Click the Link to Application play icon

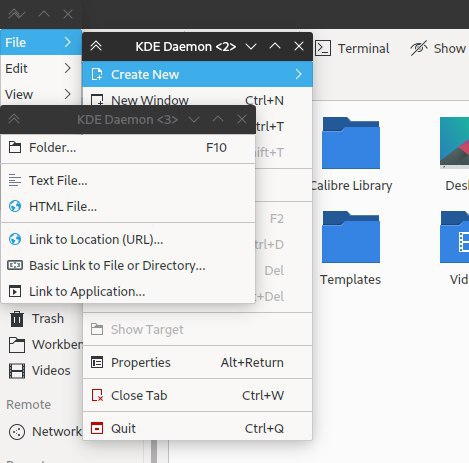[15, 291]
